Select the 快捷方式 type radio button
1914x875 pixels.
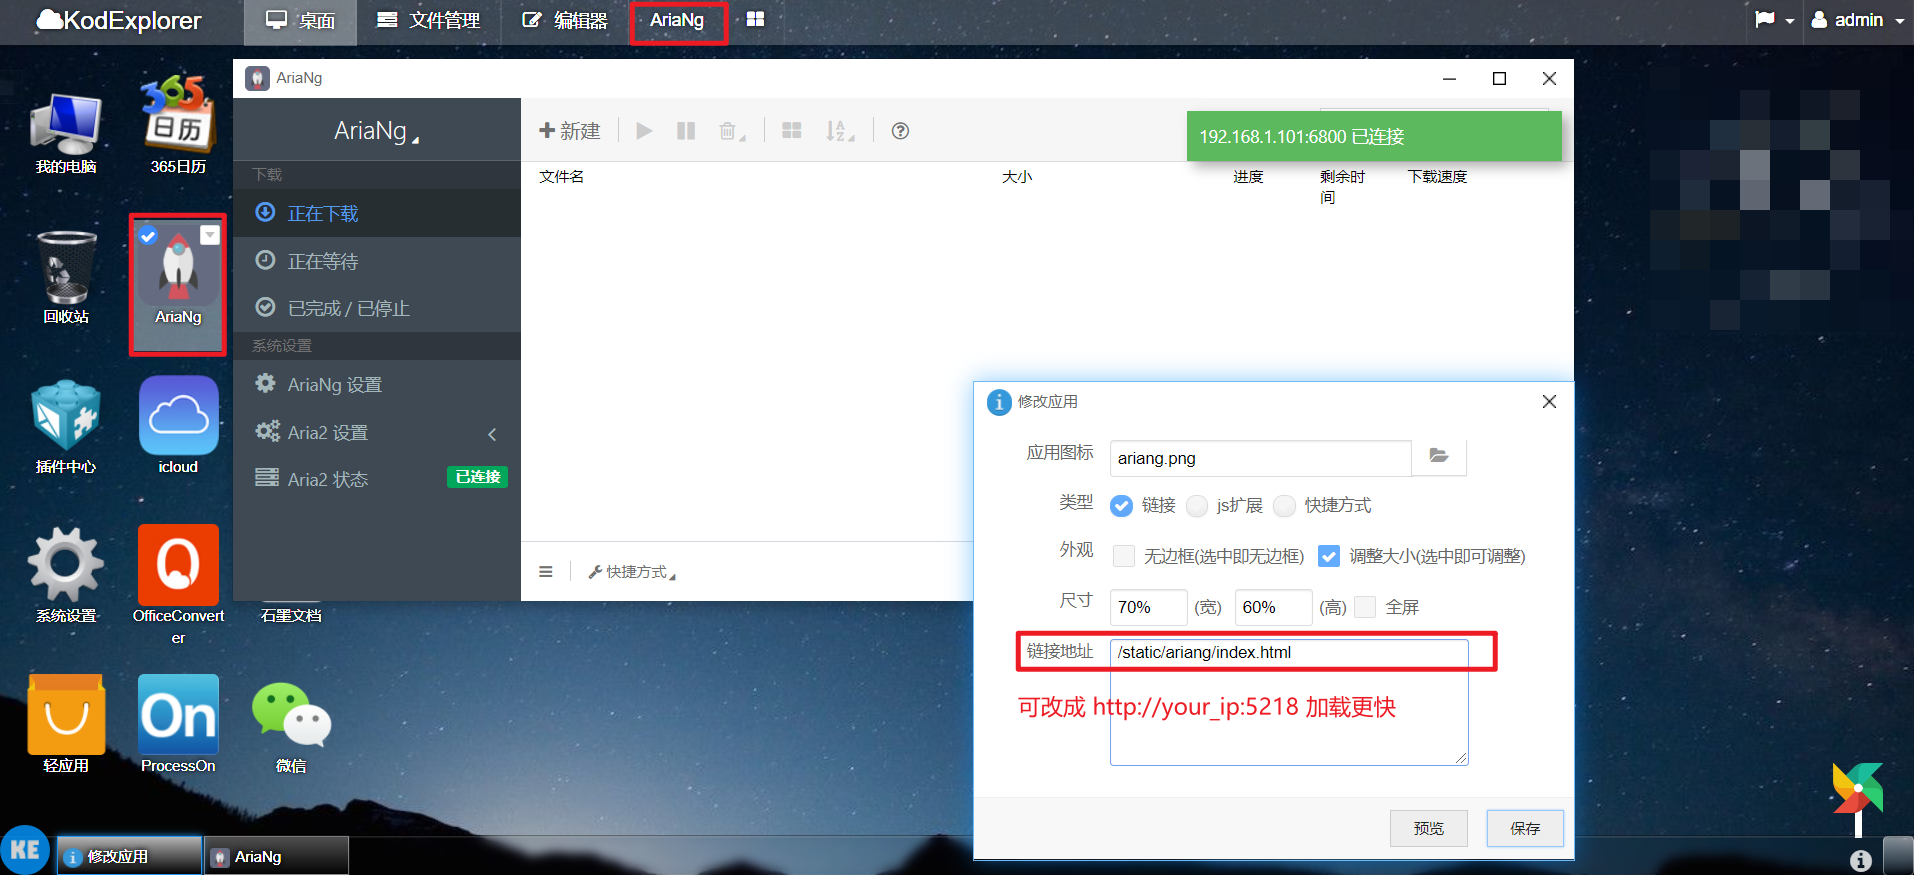coord(1285,506)
